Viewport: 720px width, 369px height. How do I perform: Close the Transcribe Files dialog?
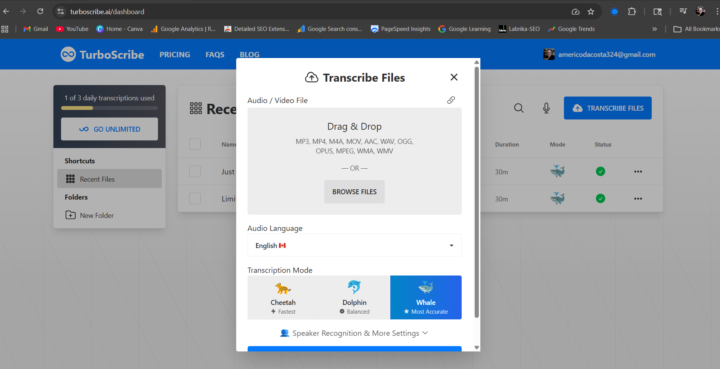coord(454,77)
